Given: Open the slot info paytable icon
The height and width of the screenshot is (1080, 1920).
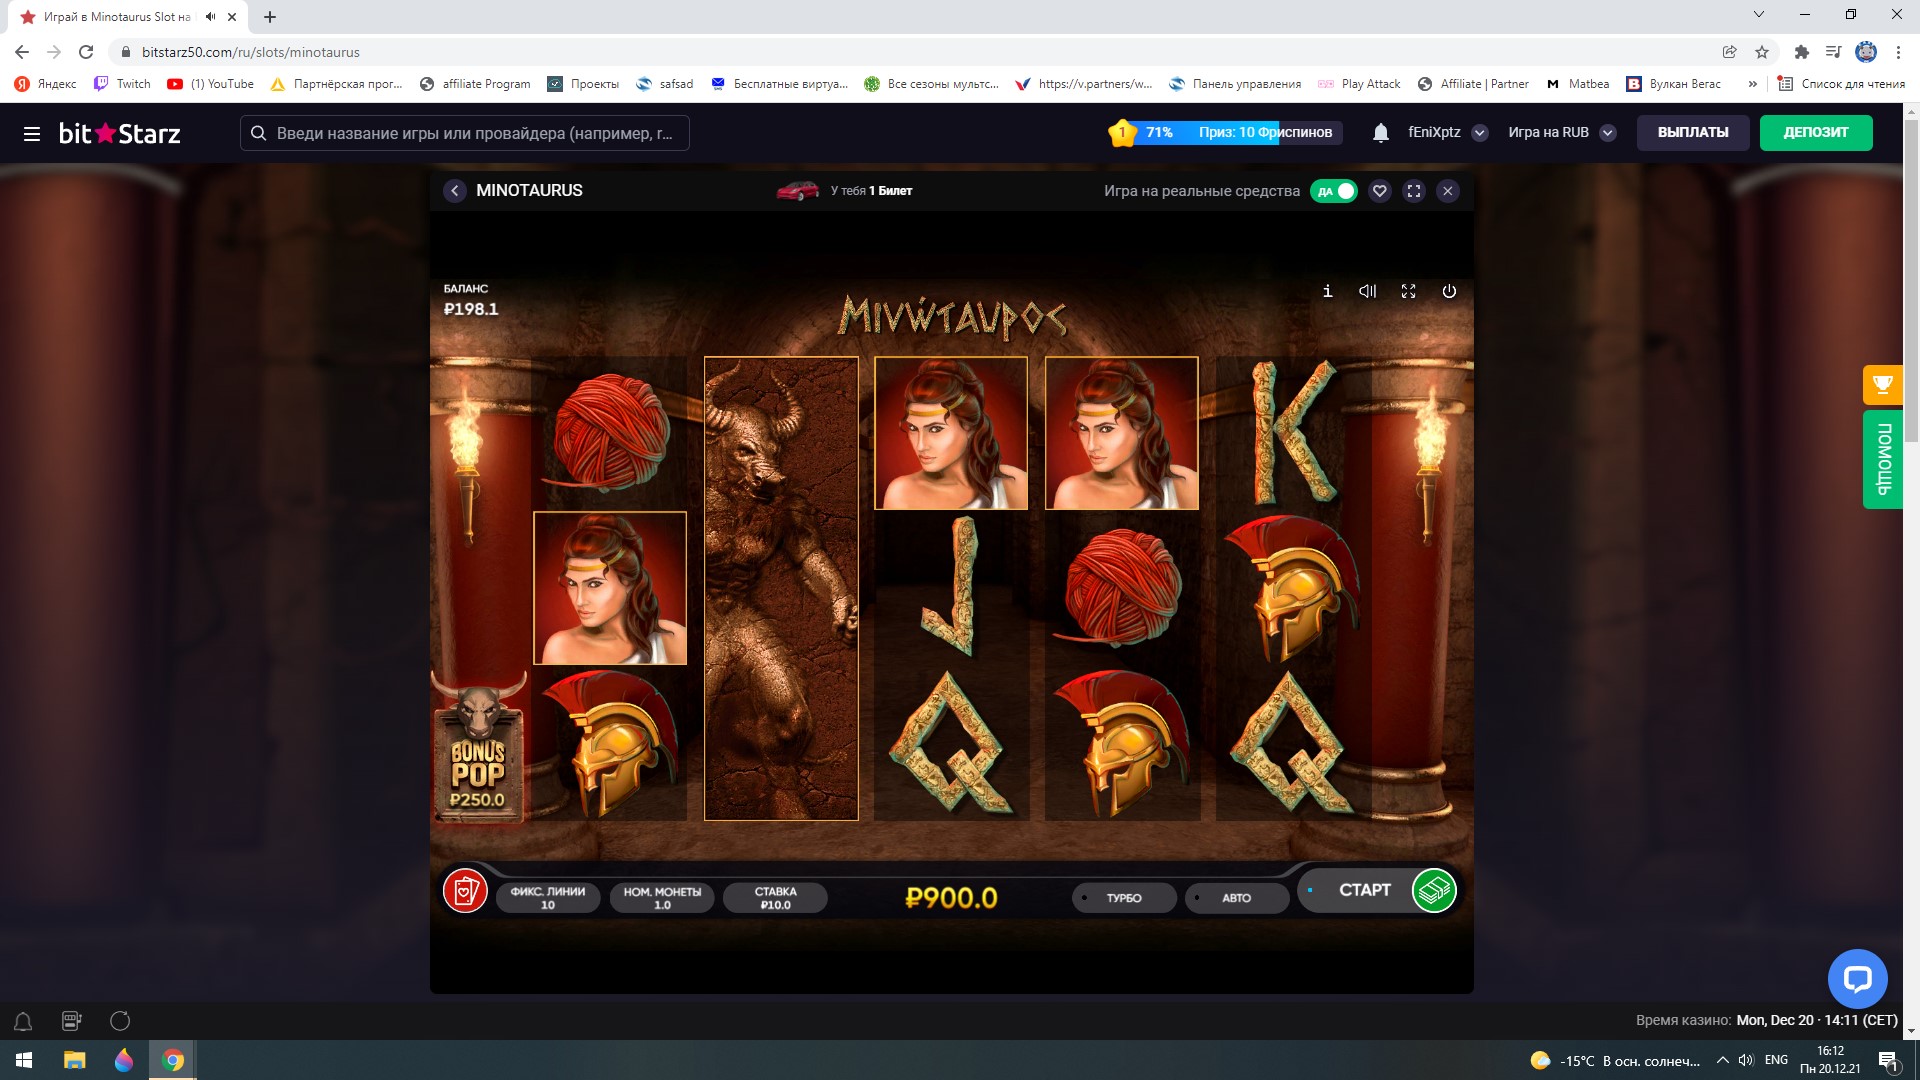Looking at the screenshot, I should tap(1327, 291).
